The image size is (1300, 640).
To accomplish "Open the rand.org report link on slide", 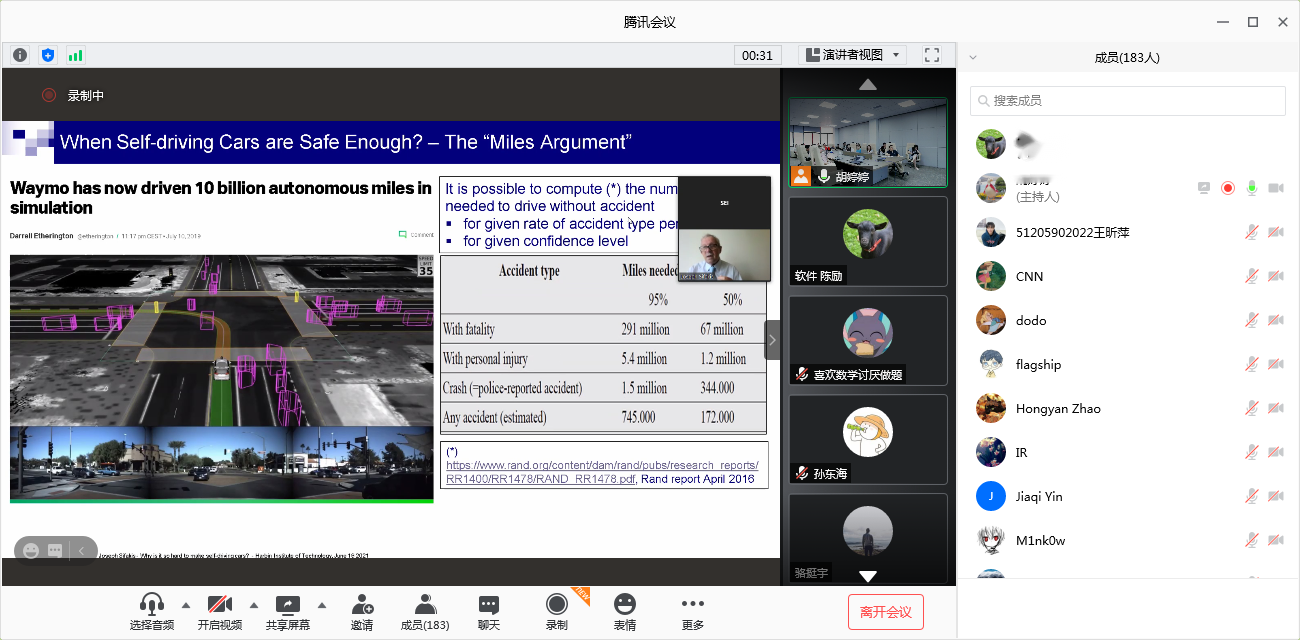I will [602, 465].
